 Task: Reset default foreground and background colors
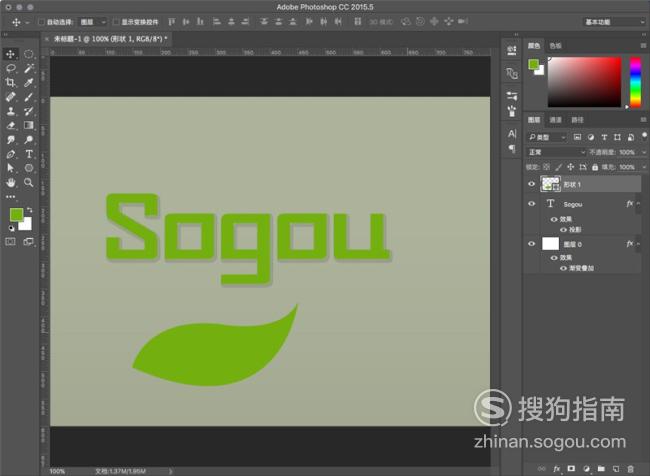point(11,228)
